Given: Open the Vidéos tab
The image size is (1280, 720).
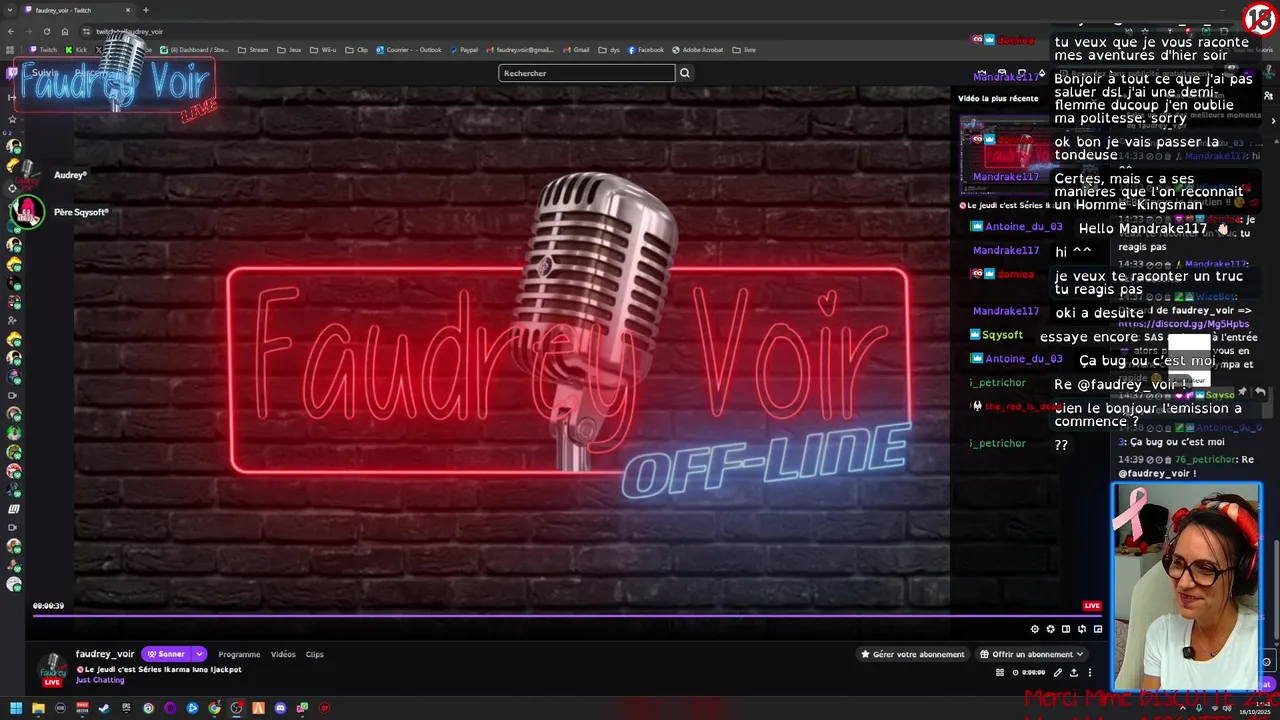Looking at the screenshot, I should pyautogui.click(x=283, y=654).
